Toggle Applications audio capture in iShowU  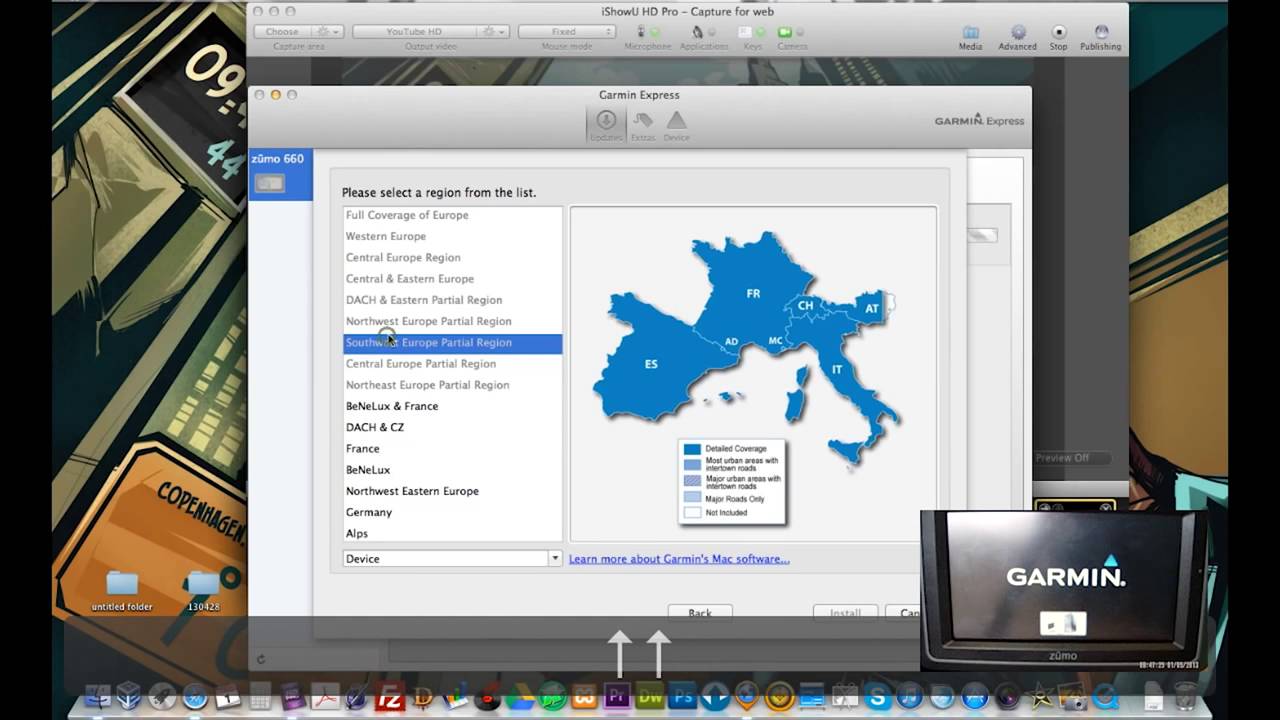[x=704, y=37]
